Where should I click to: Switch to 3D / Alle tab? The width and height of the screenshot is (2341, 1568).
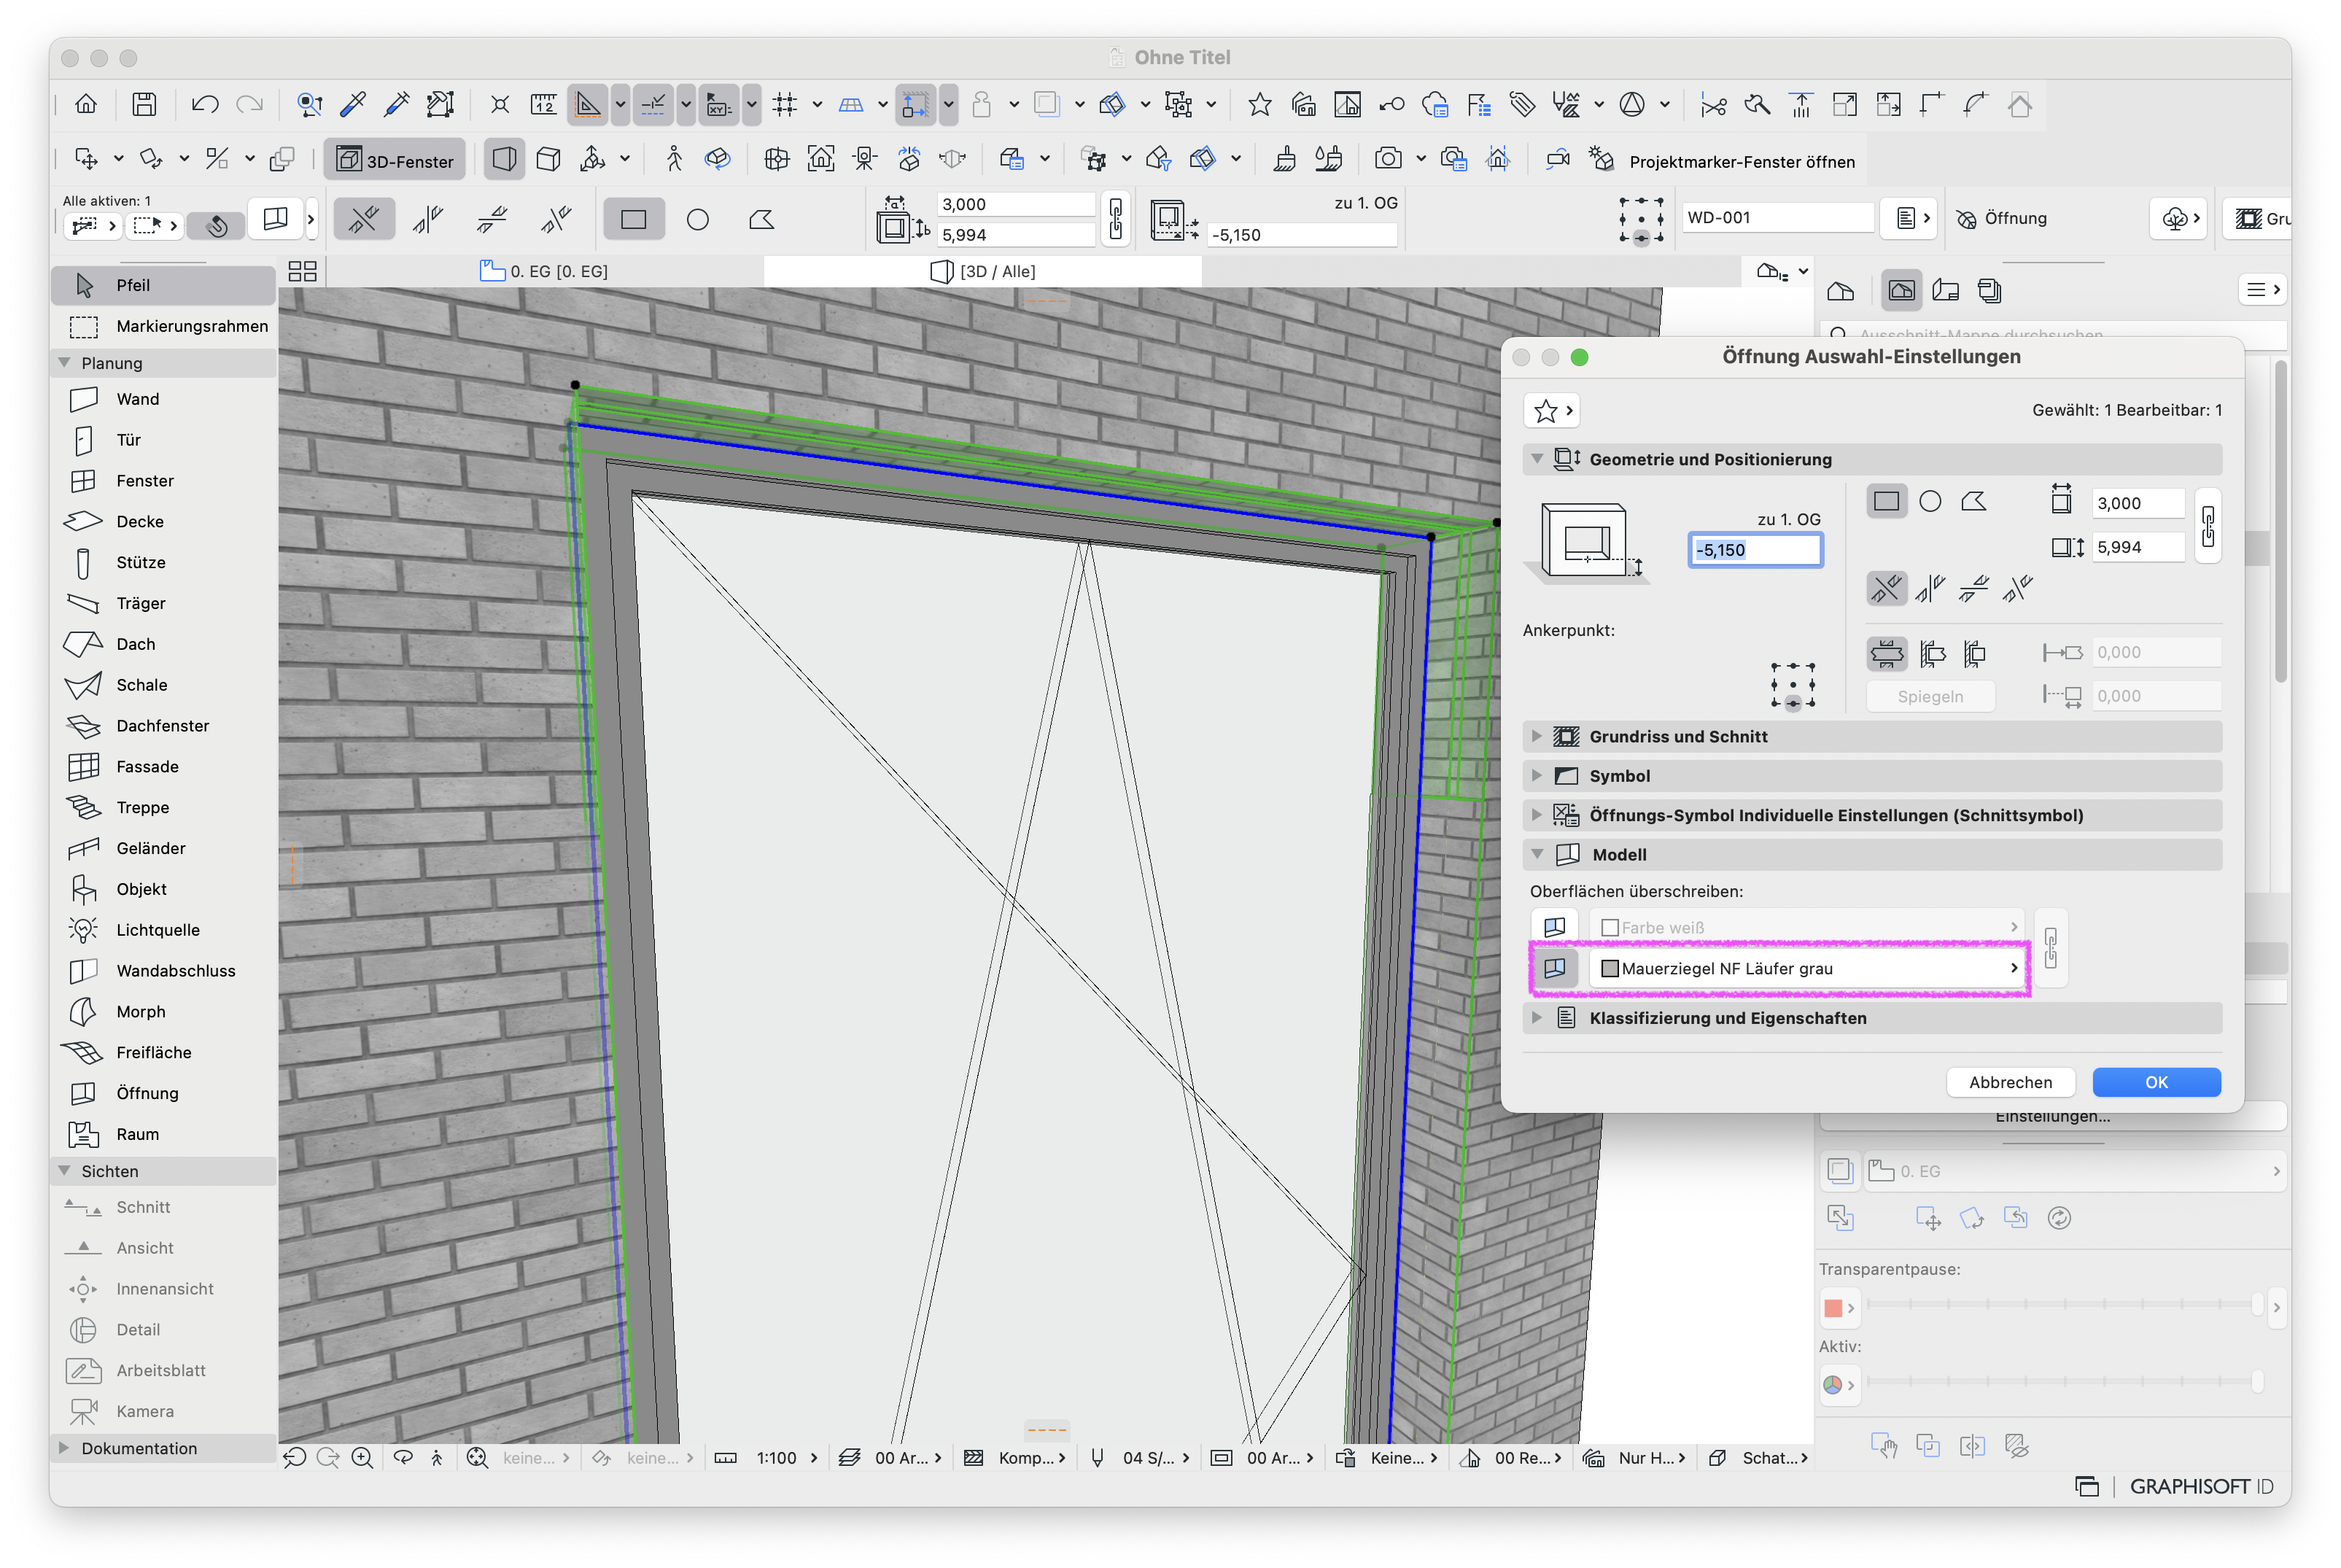point(984,271)
